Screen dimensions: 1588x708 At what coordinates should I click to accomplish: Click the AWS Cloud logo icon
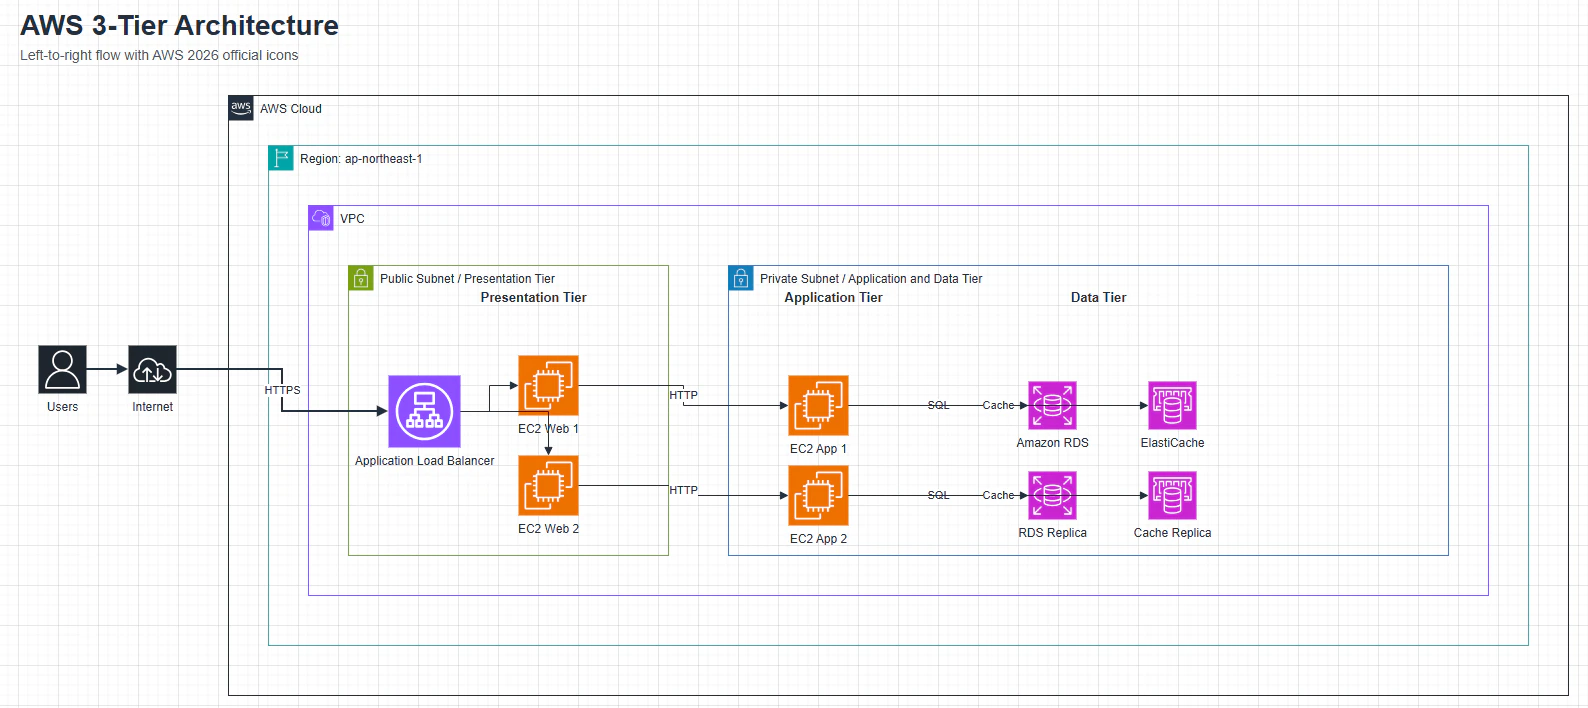[241, 108]
